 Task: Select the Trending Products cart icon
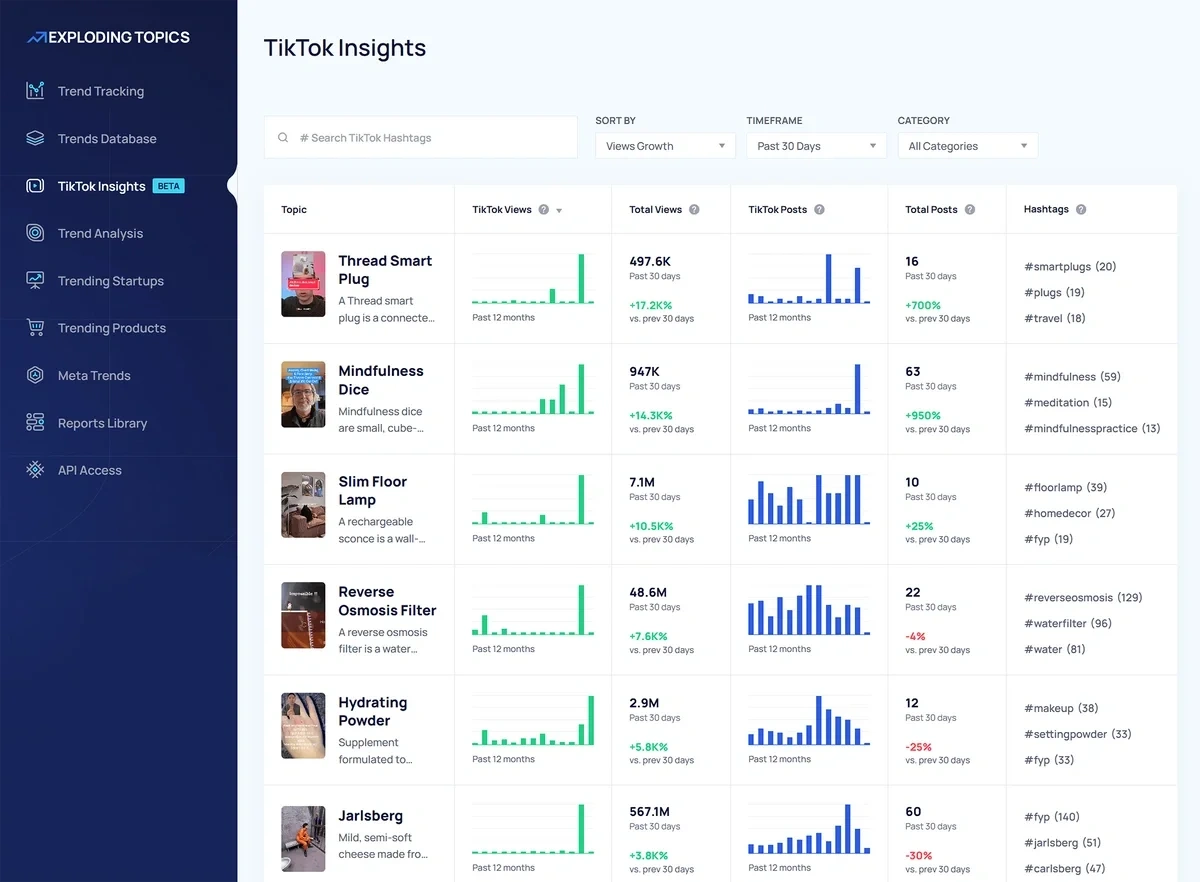[33, 328]
